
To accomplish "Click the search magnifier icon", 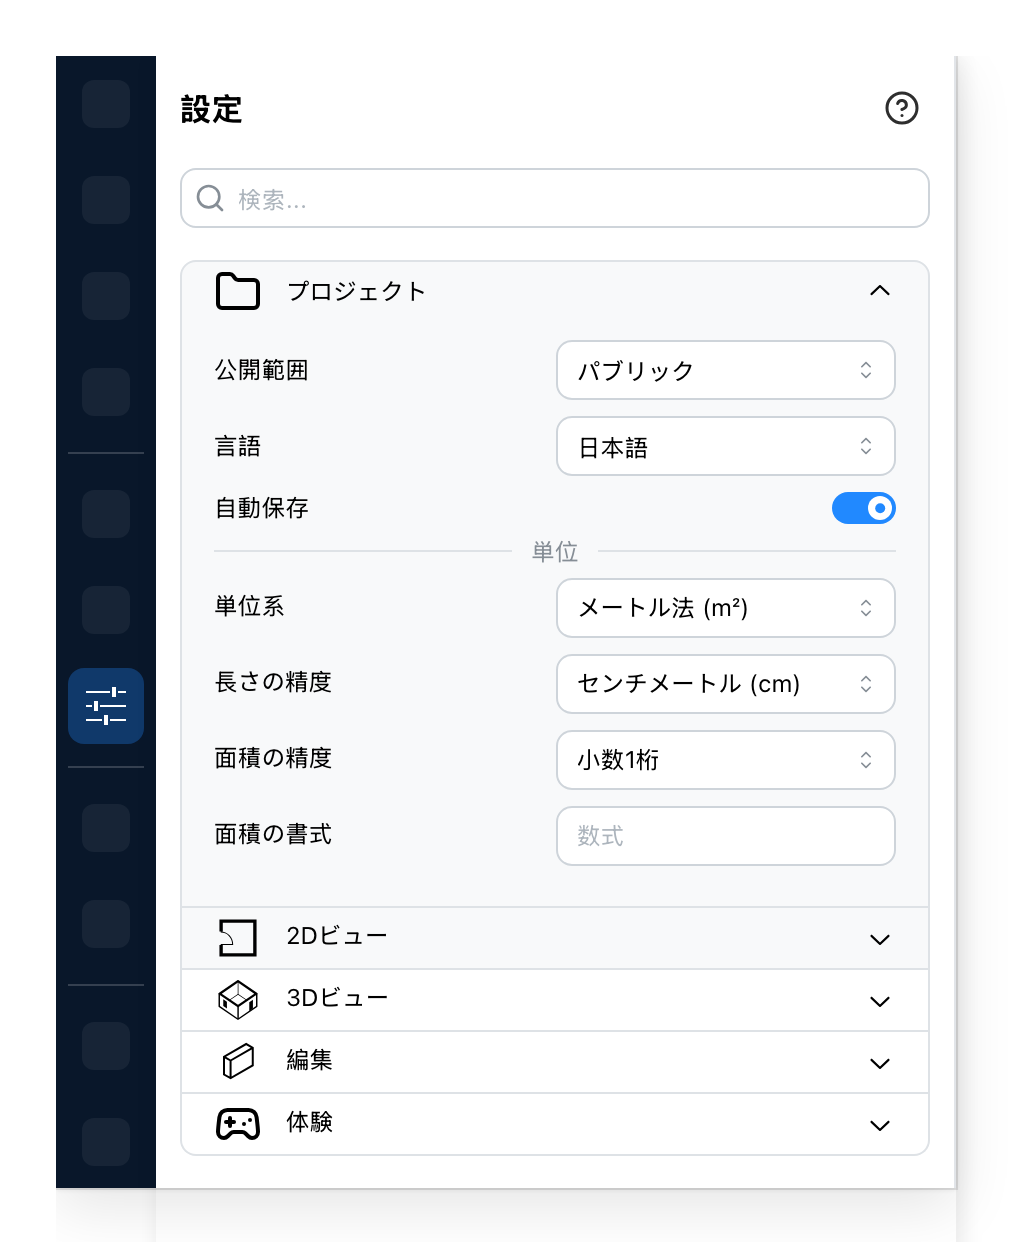I will coord(210,198).
